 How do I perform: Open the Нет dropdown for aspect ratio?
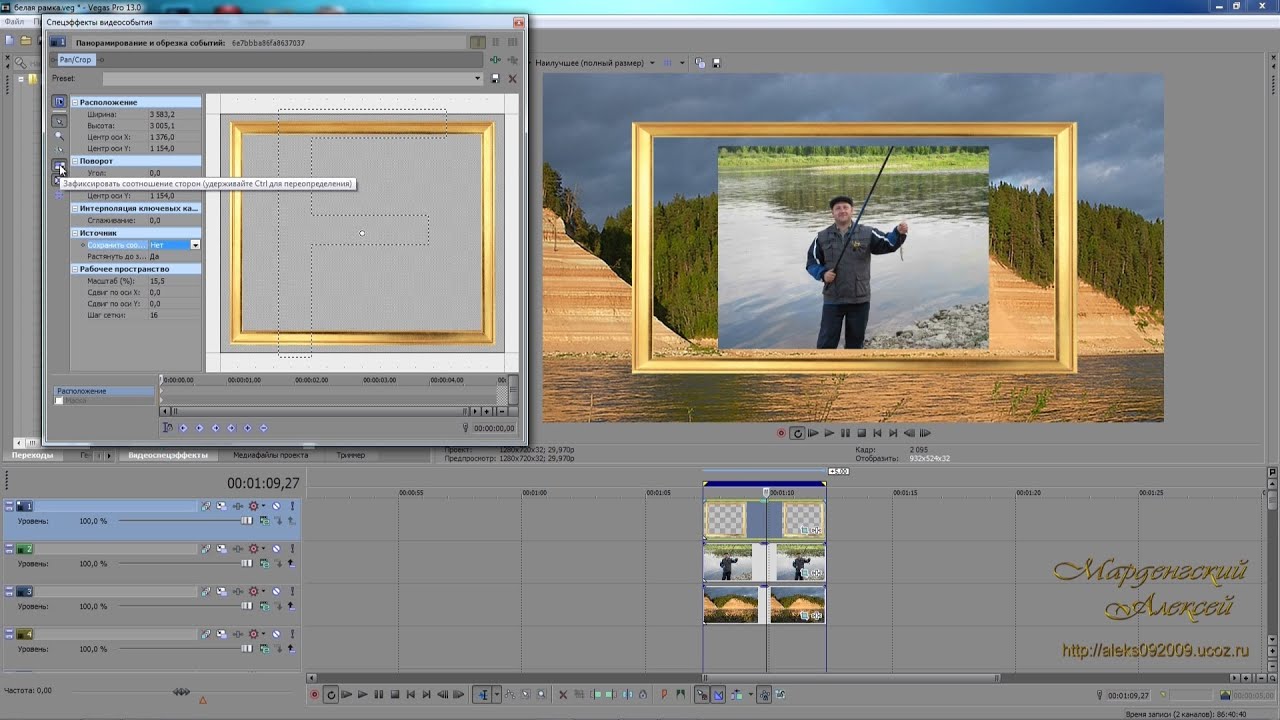(196, 245)
